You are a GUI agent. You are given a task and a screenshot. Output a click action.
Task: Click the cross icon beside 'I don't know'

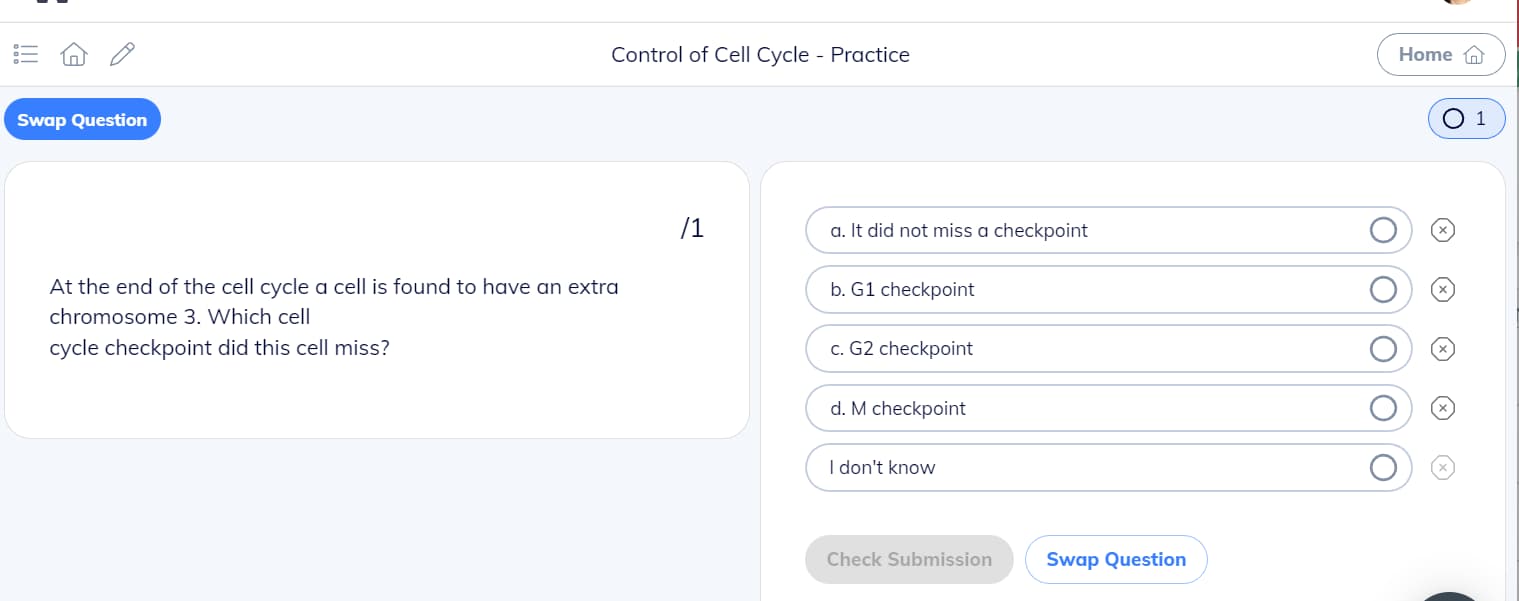coord(1443,467)
